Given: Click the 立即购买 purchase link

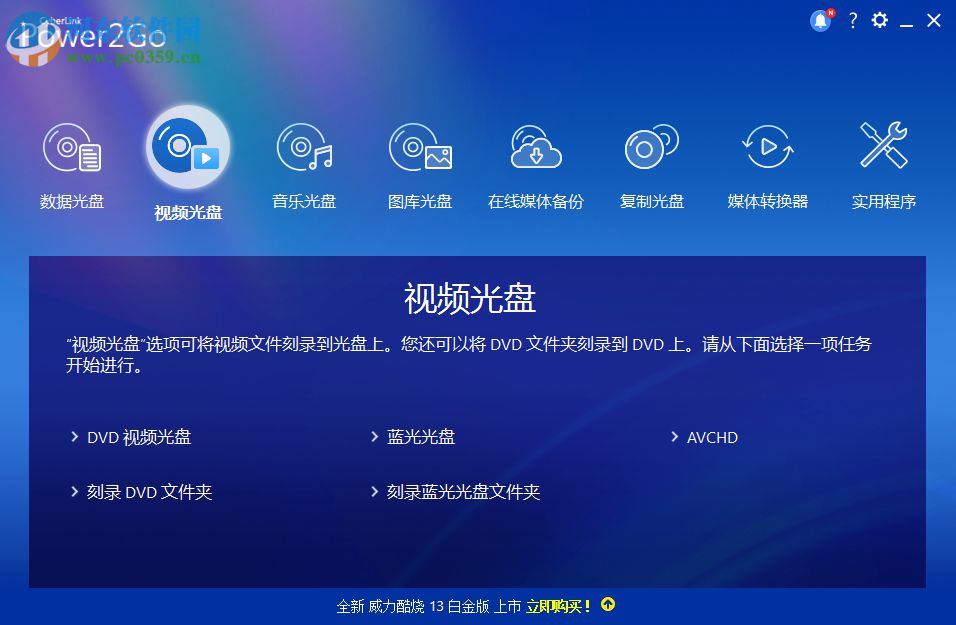Looking at the screenshot, I should pos(556,605).
